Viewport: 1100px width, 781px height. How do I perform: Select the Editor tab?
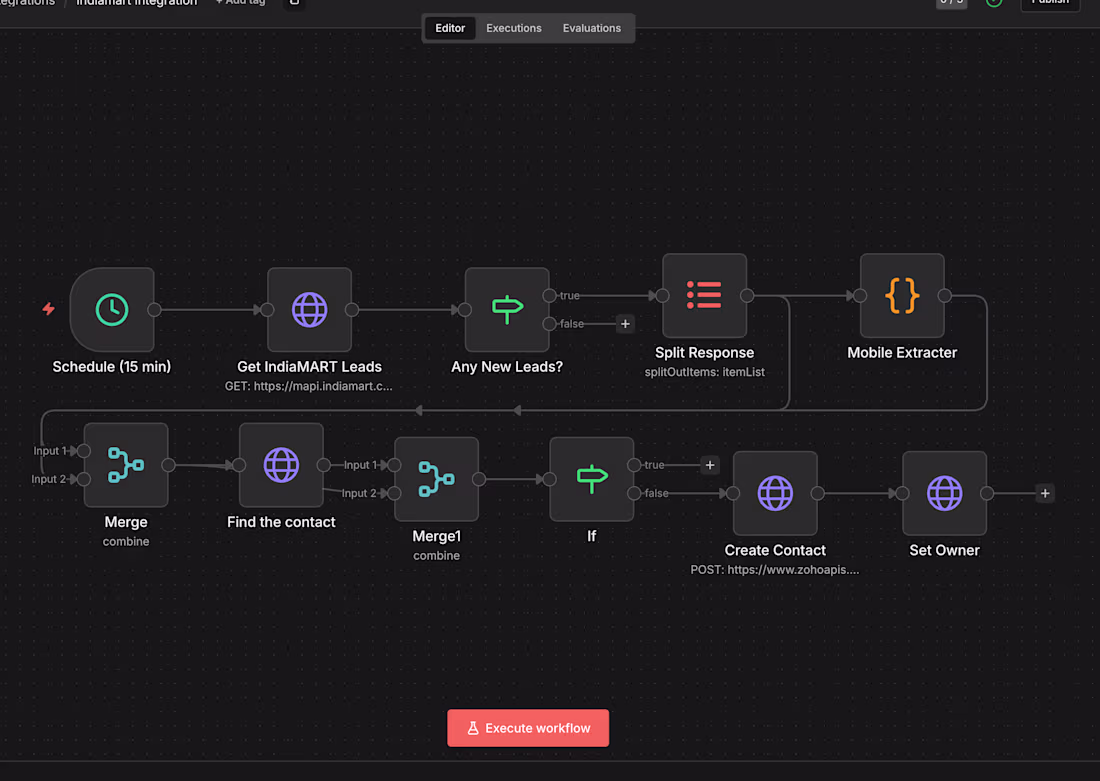pyautogui.click(x=450, y=28)
